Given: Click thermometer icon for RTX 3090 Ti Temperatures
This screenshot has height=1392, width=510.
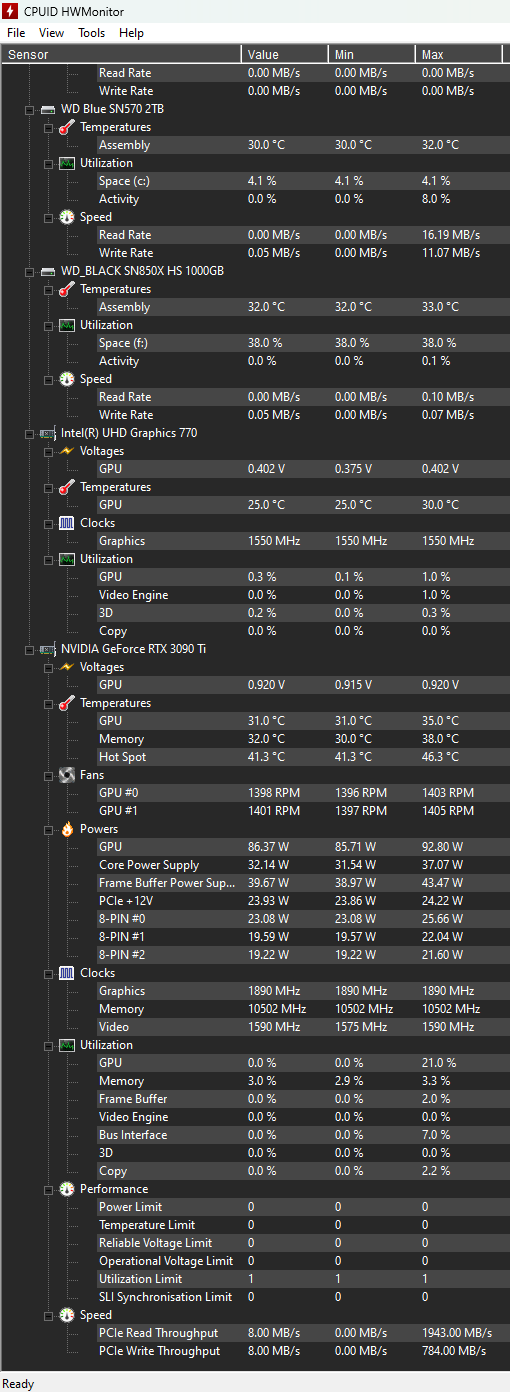Looking at the screenshot, I should coord(67,703).
